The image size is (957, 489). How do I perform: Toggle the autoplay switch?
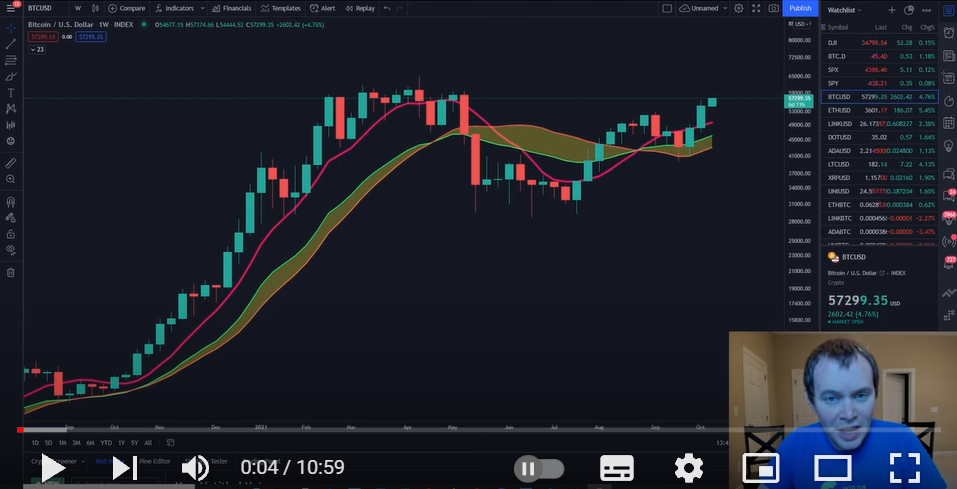539,468
